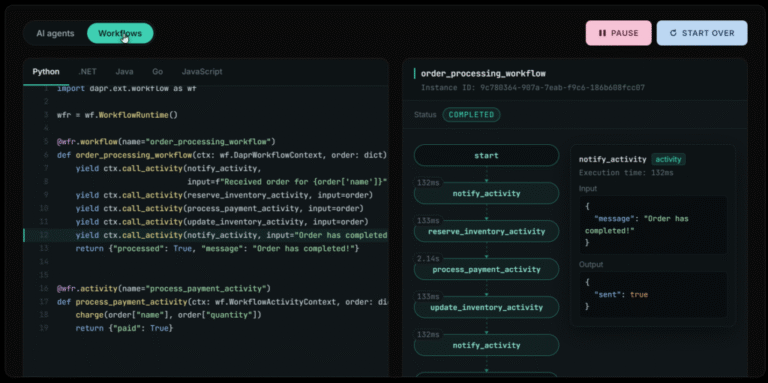Click the restart arrow icon in START OVER
Viewport: 768px width, 383px height.
pos(673,33)
